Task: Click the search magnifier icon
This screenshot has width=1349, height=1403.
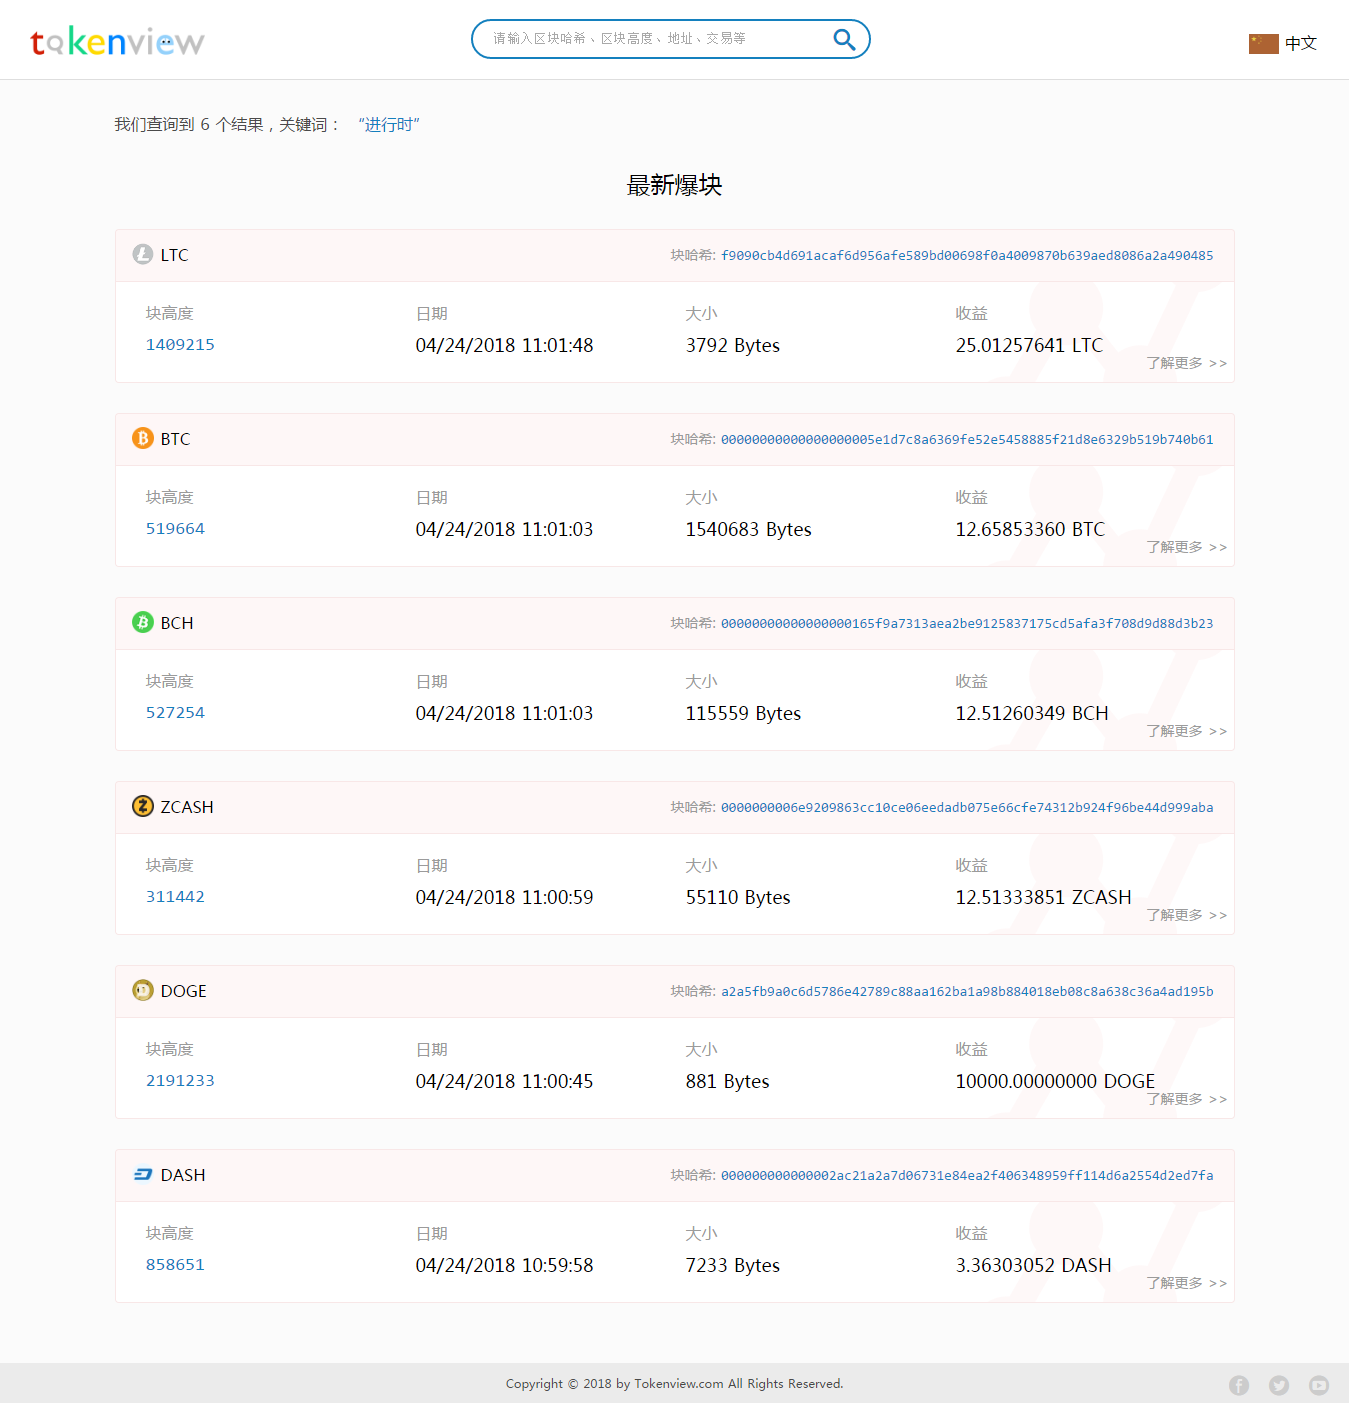Action: 844,39
